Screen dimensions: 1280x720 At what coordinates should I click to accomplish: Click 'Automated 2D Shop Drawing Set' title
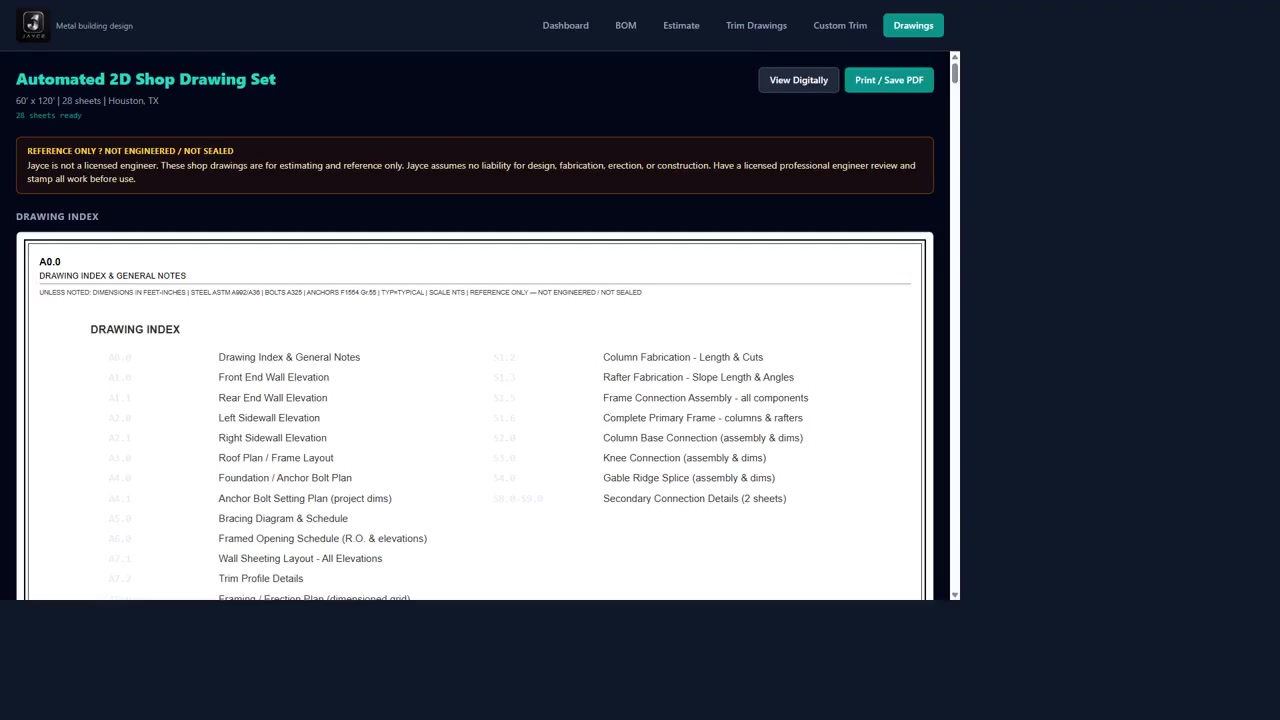click(x=146, y=79)
